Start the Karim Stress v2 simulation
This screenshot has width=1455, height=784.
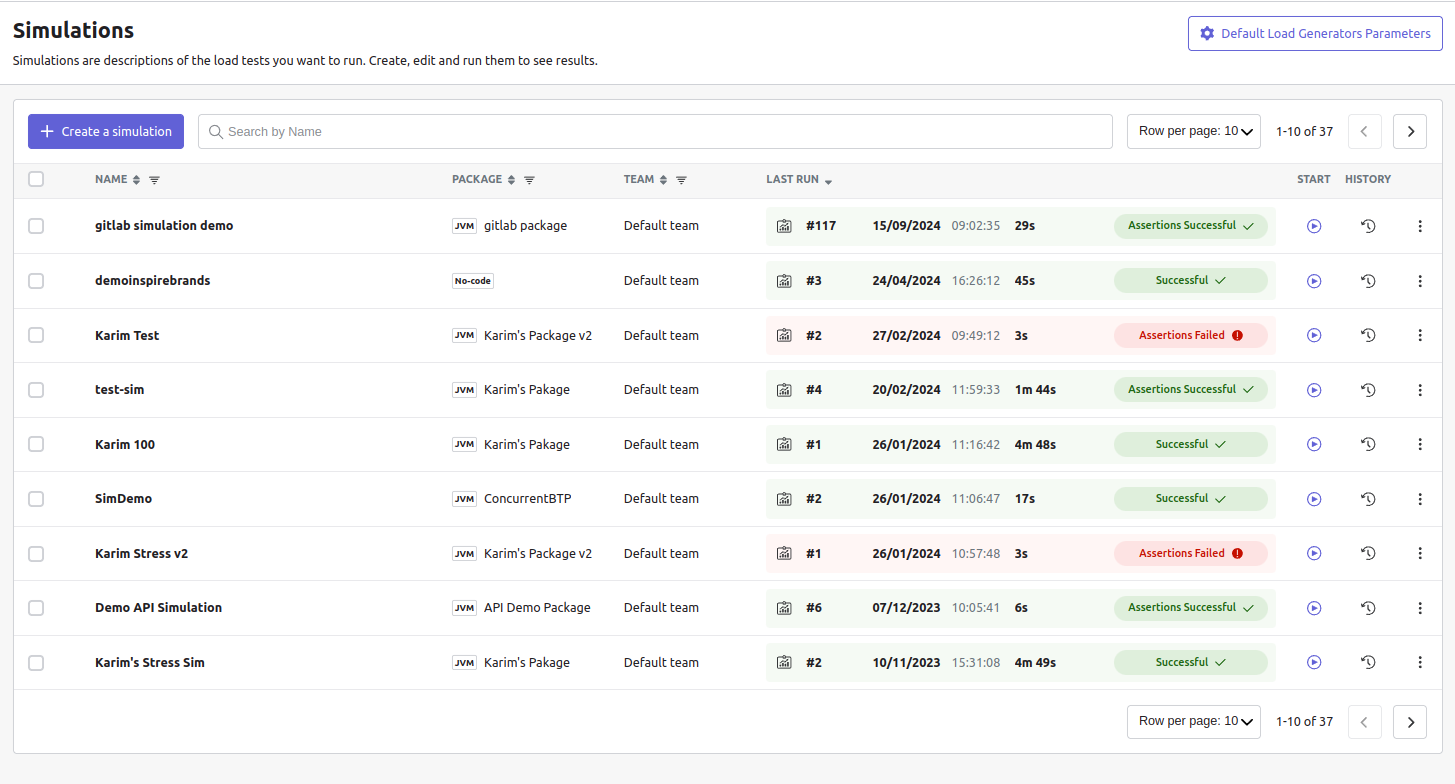(x=1314, y=554)
